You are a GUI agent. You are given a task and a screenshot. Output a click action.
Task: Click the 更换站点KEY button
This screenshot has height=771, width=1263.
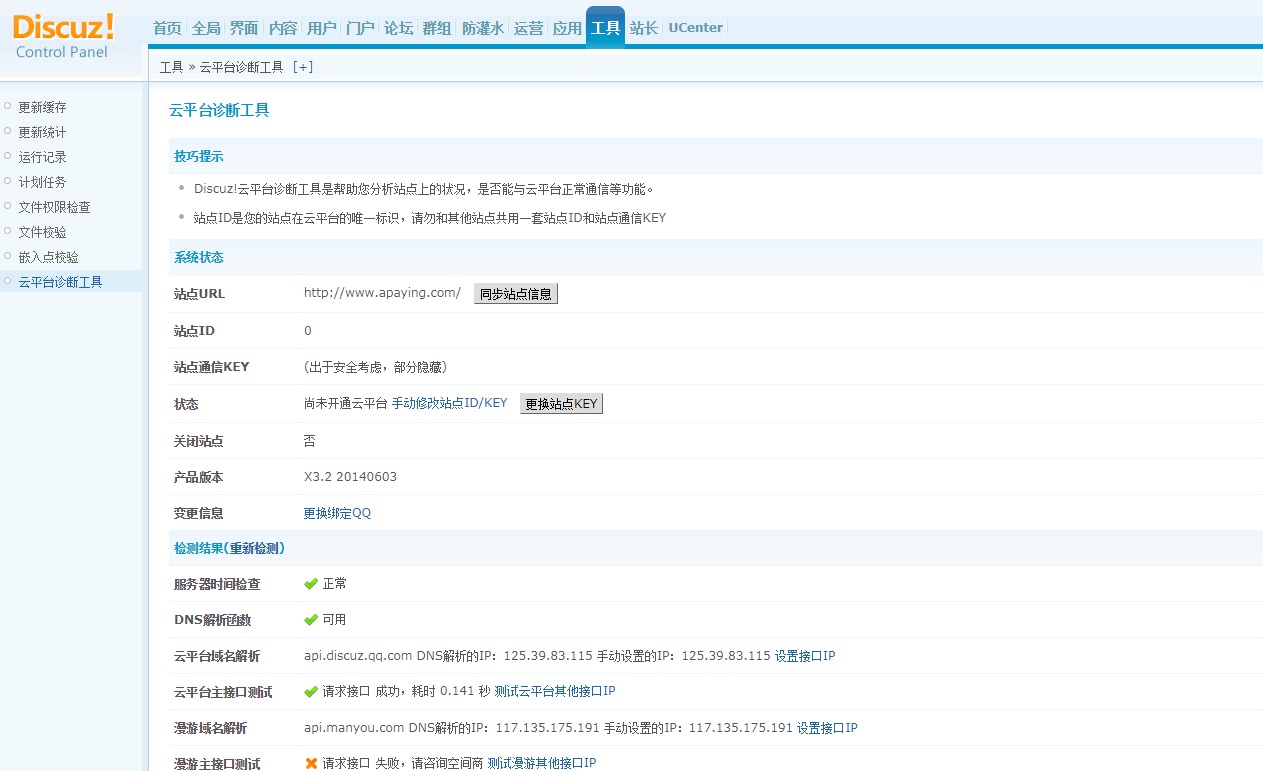[x=561, y=404]
